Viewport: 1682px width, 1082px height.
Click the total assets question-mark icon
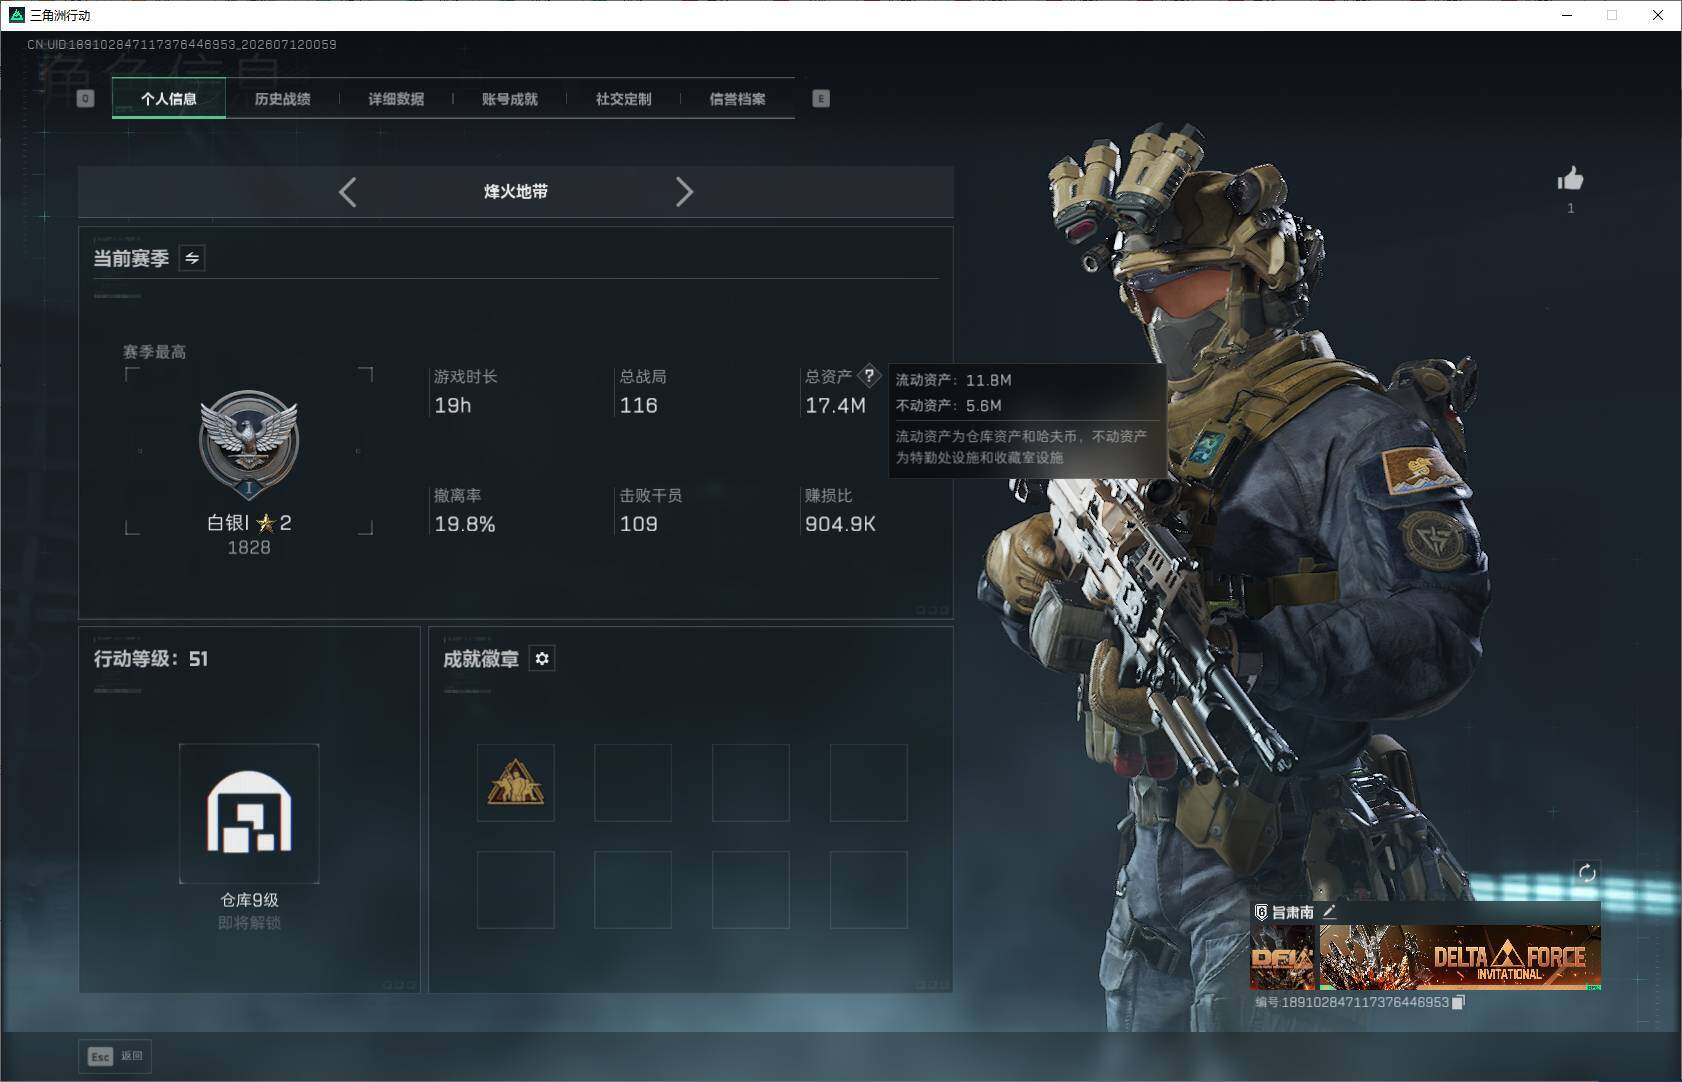click(869, 376)
